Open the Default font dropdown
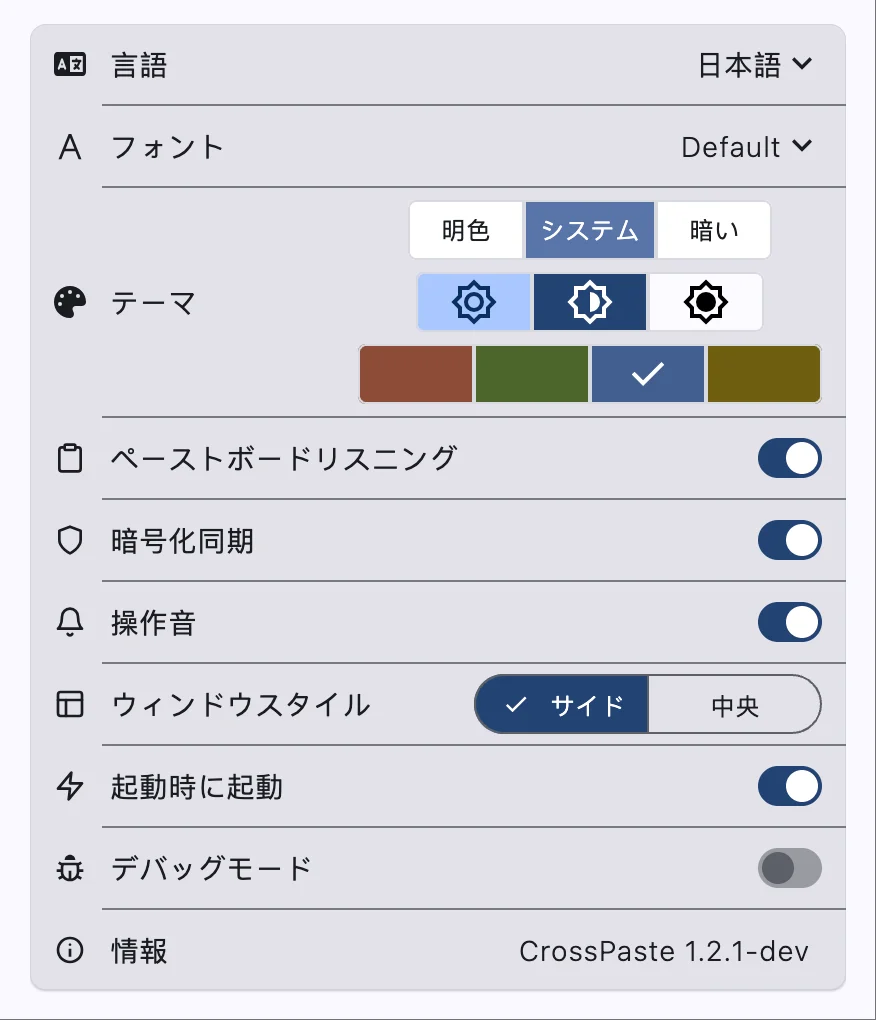 coord(745,146)
